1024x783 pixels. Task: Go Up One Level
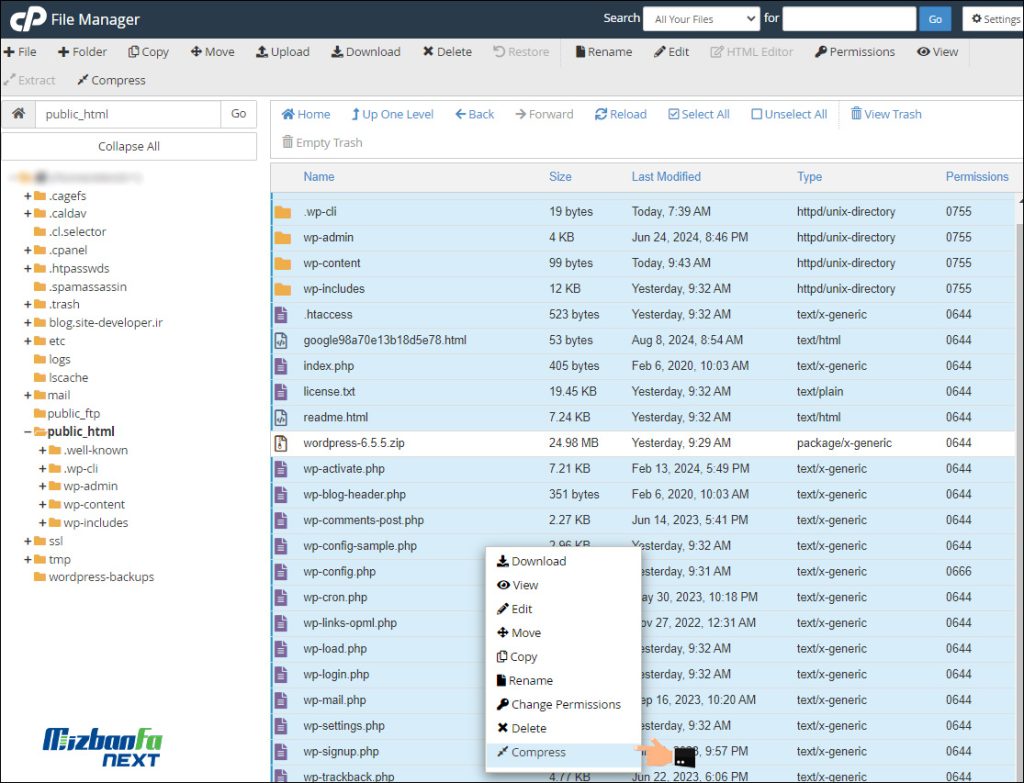tap(392, 114)
